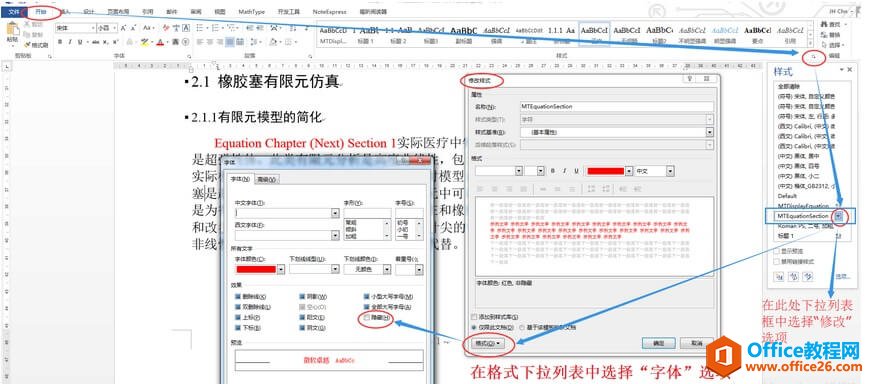869x384 pixels.
Task: Click Cancel (取消) in the Modify Style dialog
Action: click(697, 344)
